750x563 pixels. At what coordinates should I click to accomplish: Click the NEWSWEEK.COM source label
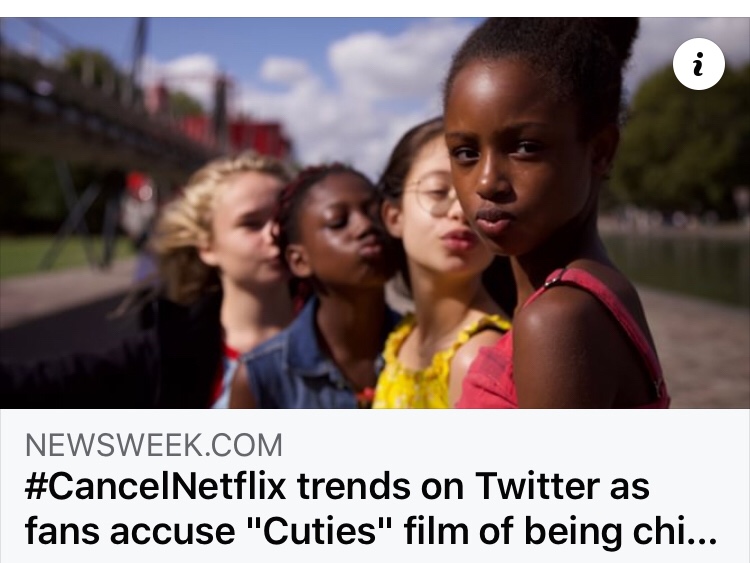pyautogui.click(x=154, y=445)
